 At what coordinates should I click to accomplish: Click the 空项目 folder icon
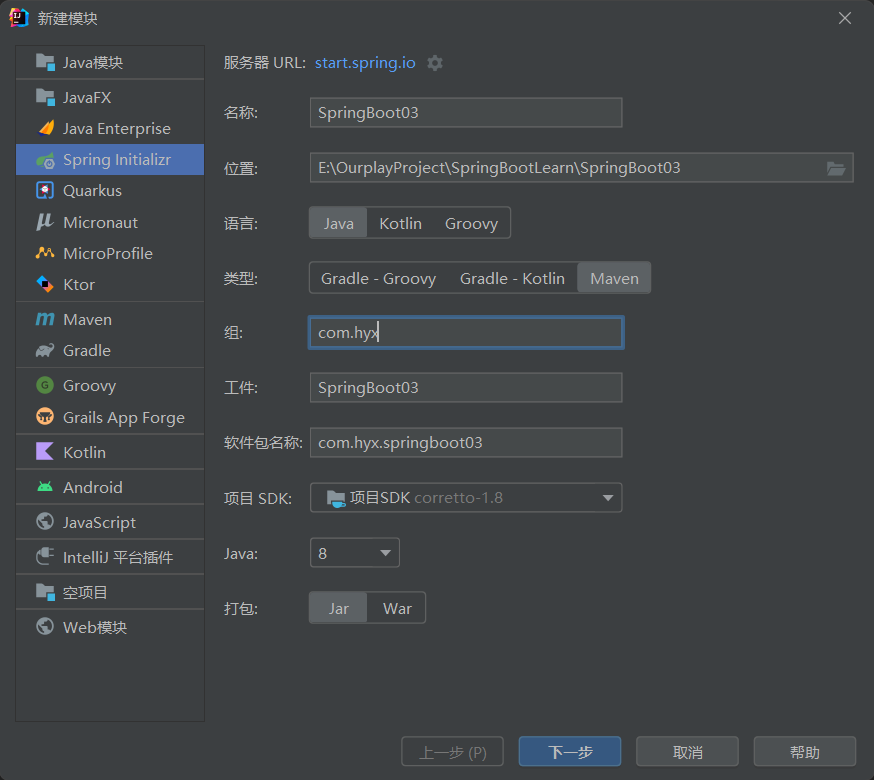coord(45,592)
